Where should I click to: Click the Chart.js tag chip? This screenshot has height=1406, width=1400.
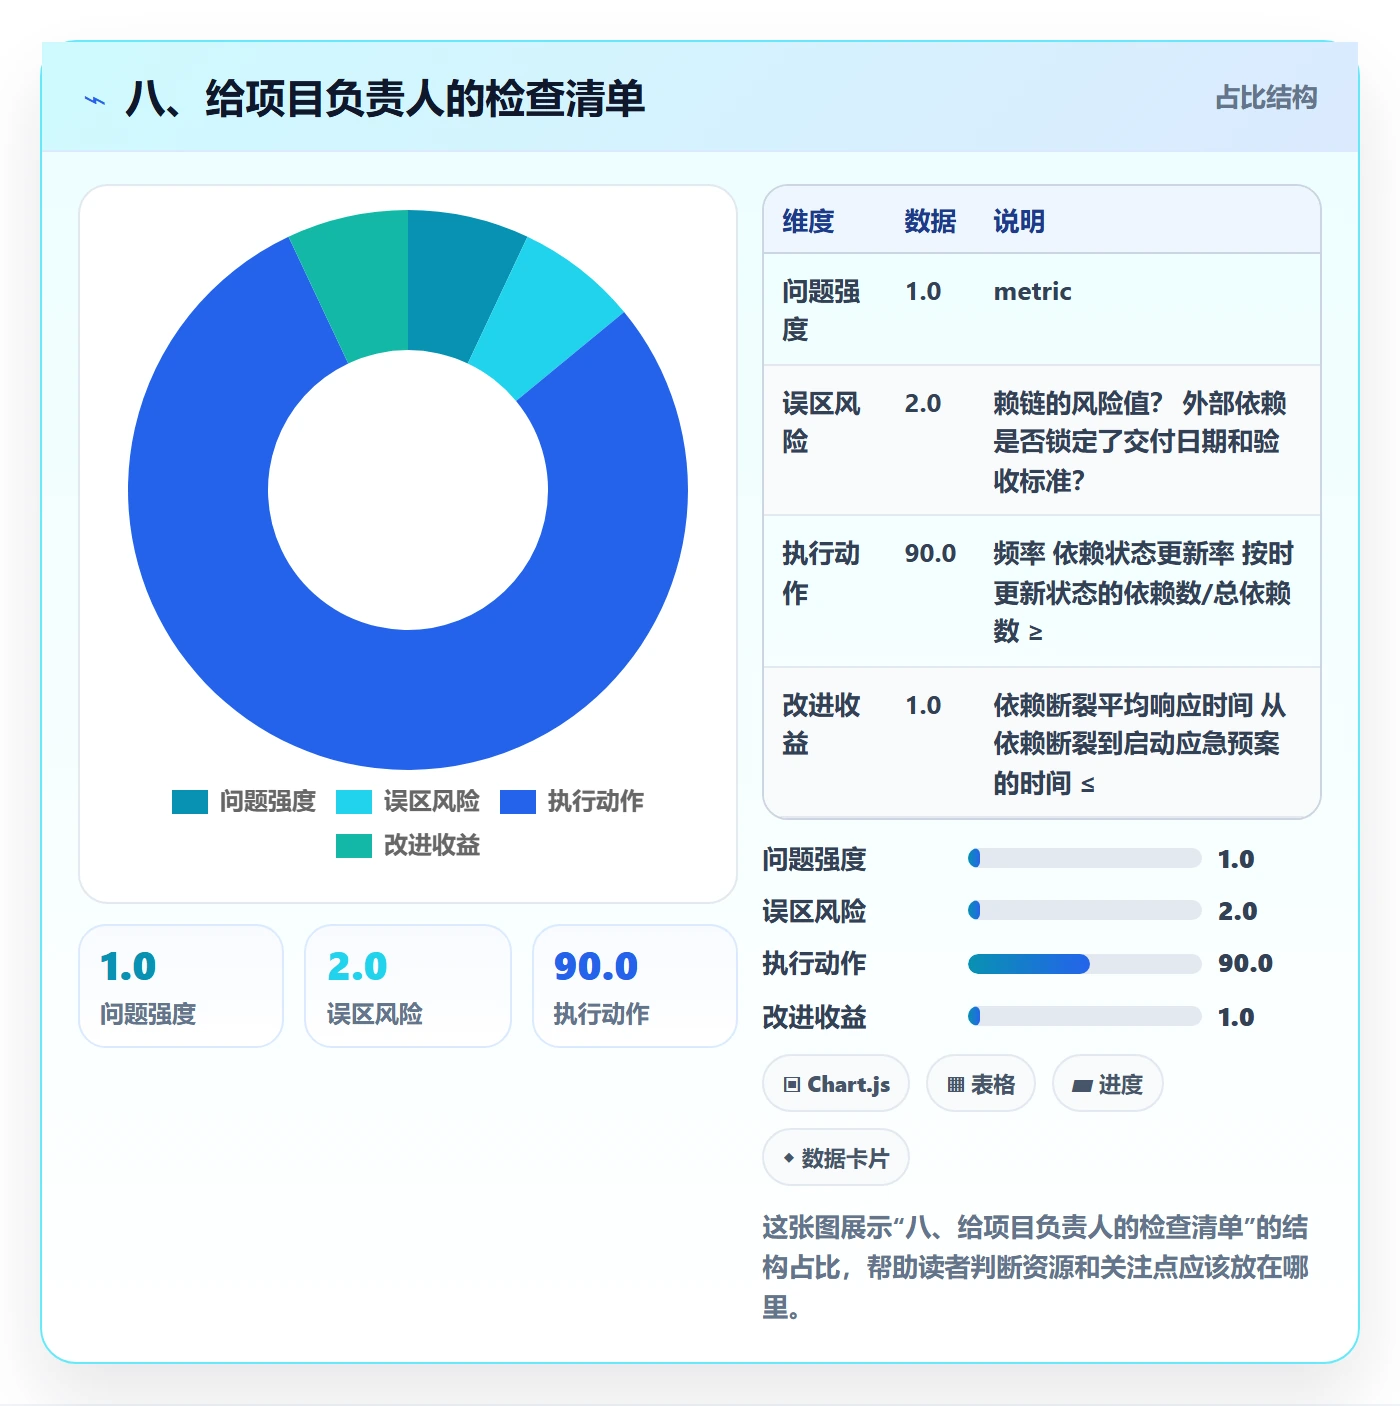836,1084
